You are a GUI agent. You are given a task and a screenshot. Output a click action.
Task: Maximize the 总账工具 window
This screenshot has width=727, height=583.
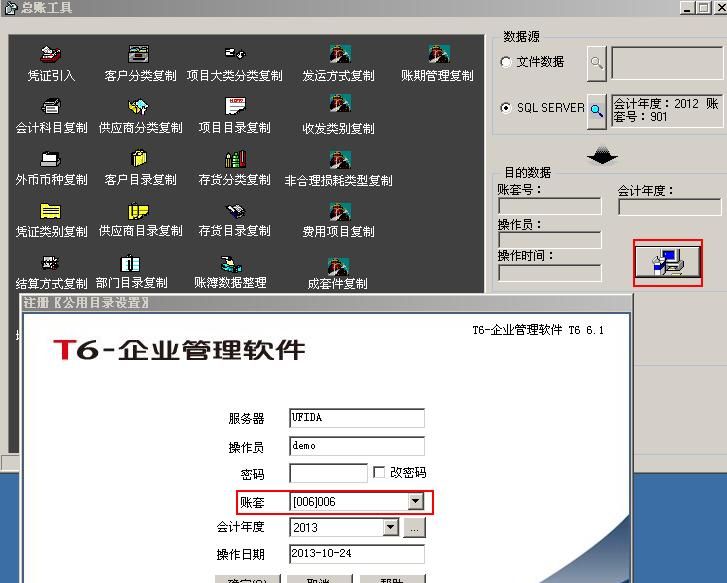tap(703, 7)
